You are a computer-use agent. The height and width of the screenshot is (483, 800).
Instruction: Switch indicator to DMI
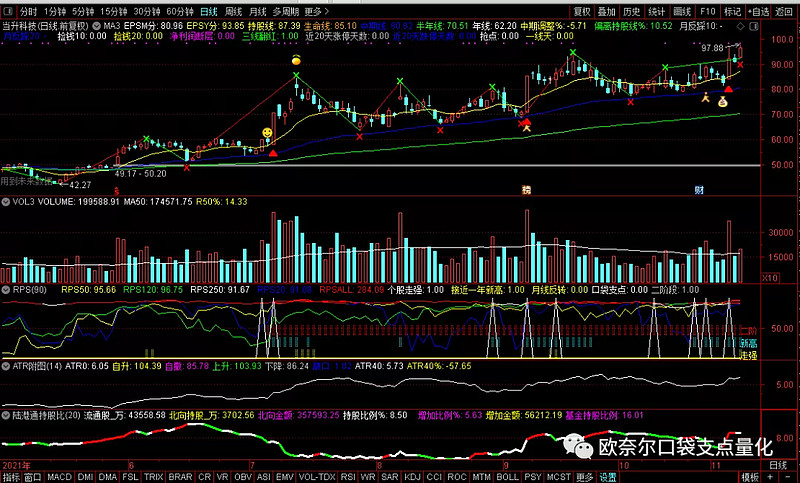point(85,477)
